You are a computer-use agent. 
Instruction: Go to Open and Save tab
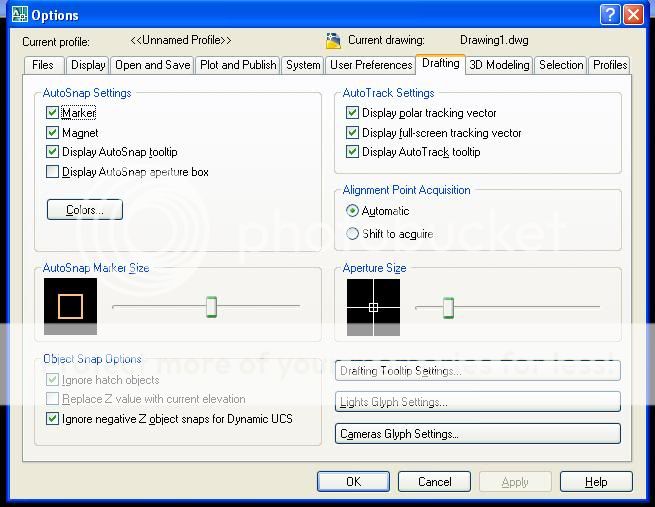tap(152, 65)
